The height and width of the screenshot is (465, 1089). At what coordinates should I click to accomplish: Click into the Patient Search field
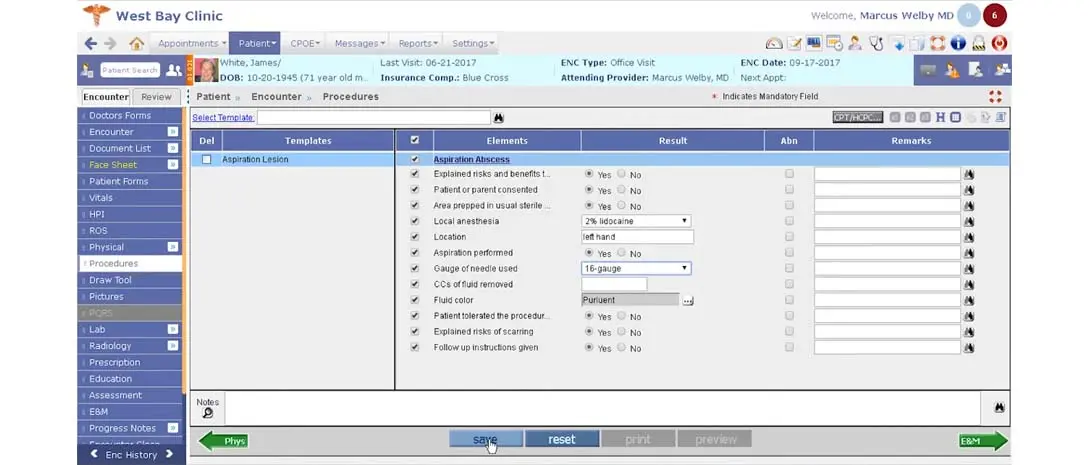tap(131, 70)
